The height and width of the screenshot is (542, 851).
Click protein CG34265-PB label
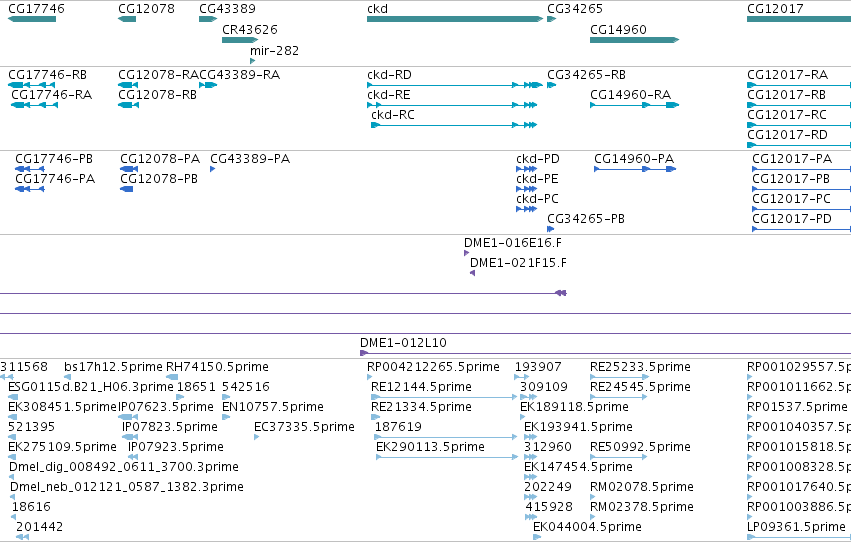point(586,219)
